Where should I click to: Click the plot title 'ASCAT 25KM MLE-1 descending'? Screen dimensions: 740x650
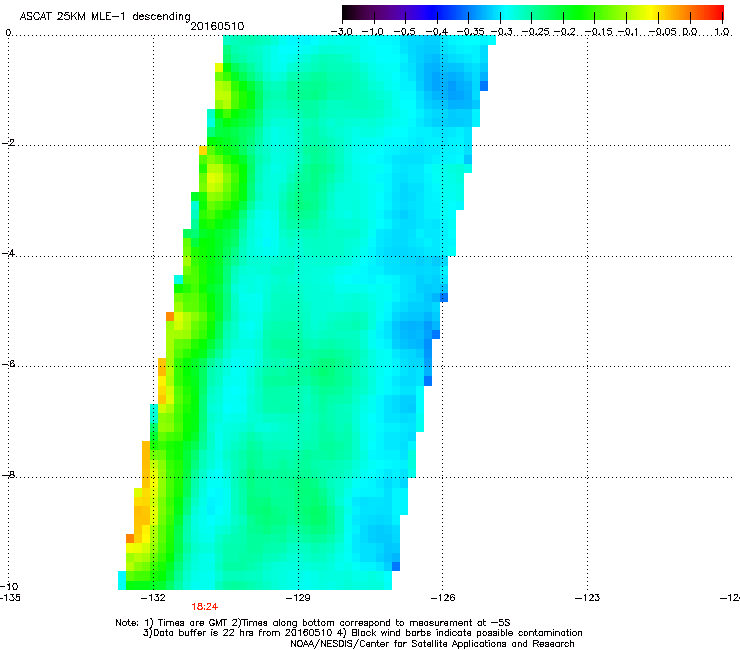pos(105,17)
